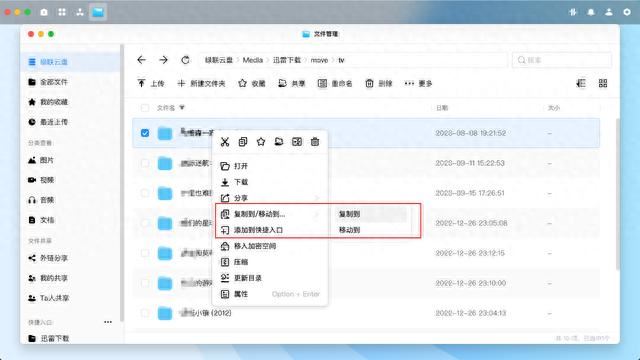Click the 上传 upload button
The width and height of the screenshot is (640, 360).
[151, 84]
